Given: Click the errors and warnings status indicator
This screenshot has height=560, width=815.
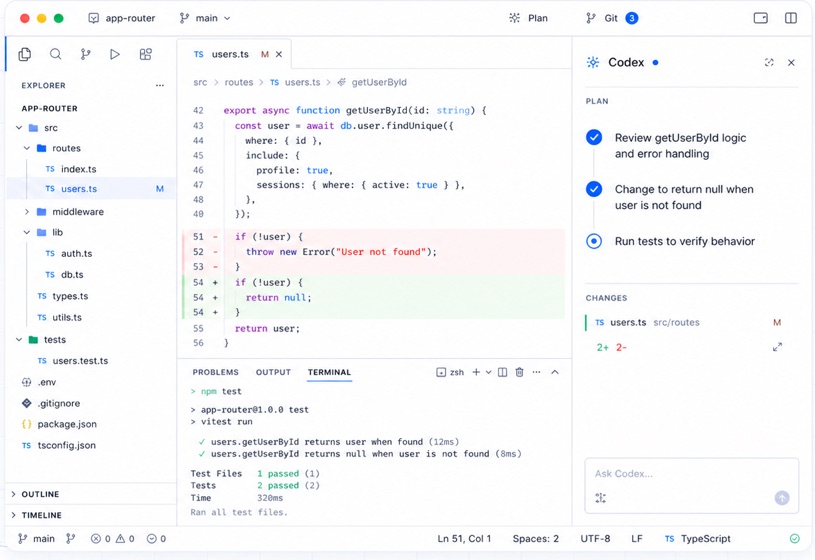Looking at the screenshot, I should pyautogui.click(x=112, y=539).
